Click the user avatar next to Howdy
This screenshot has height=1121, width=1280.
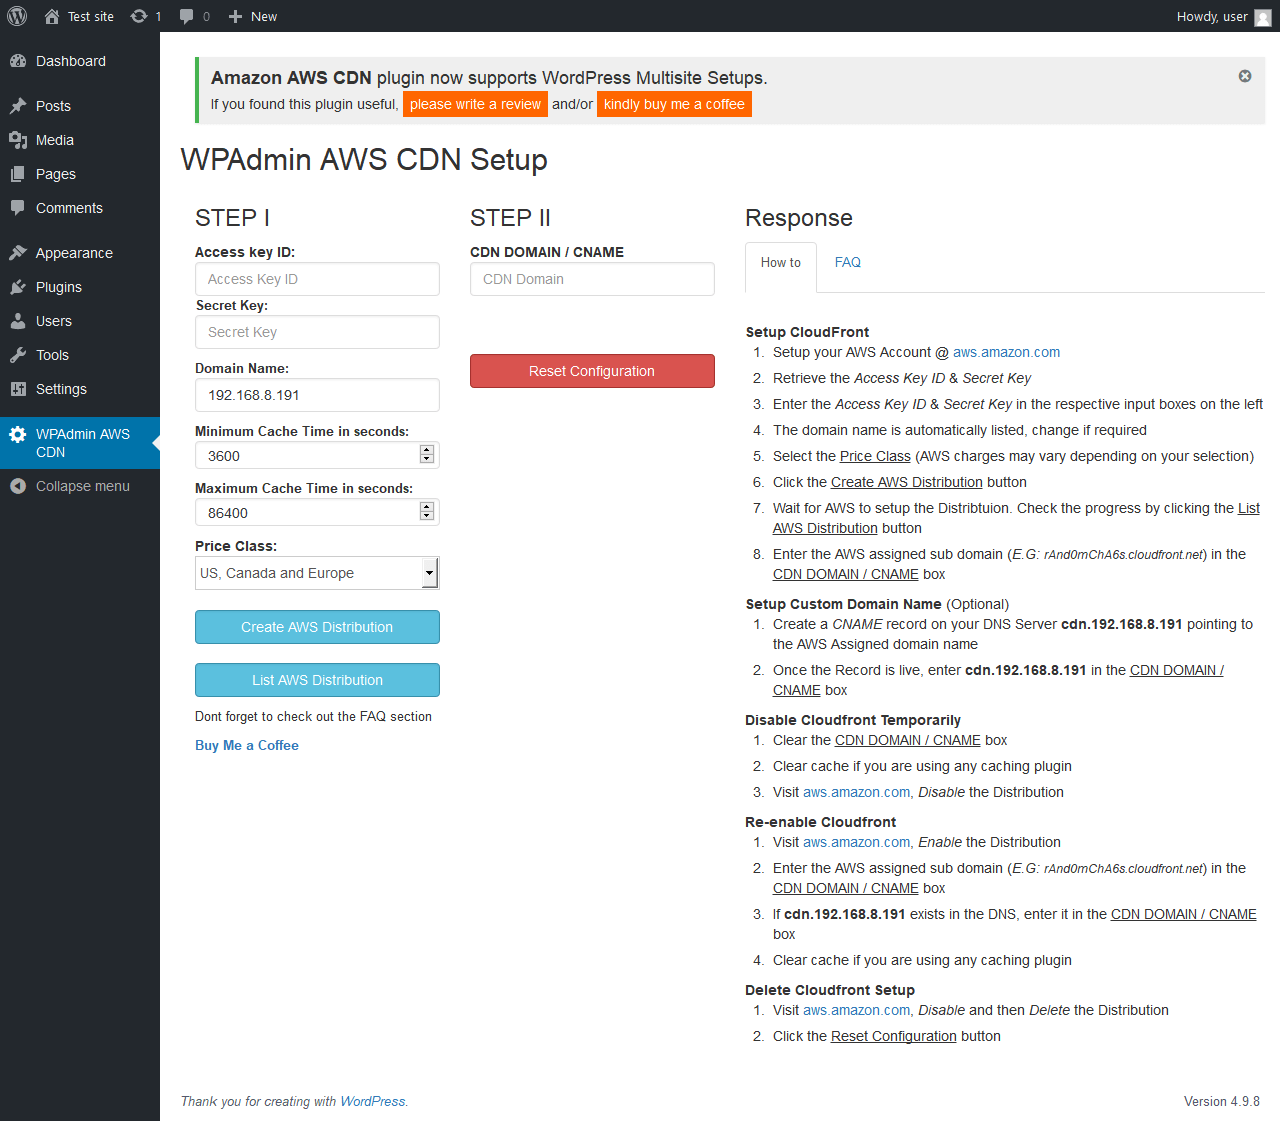[1263, 17]
